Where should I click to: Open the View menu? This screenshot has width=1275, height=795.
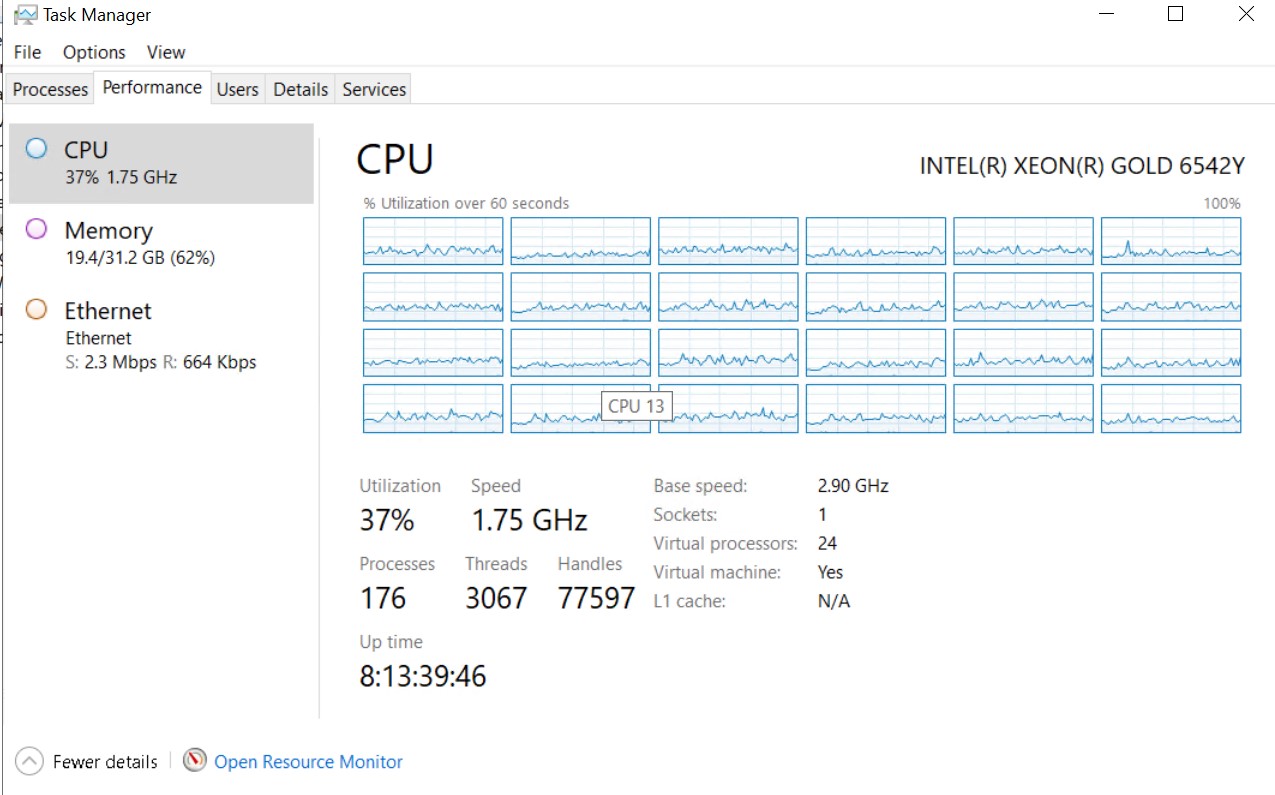pos(165,52)
